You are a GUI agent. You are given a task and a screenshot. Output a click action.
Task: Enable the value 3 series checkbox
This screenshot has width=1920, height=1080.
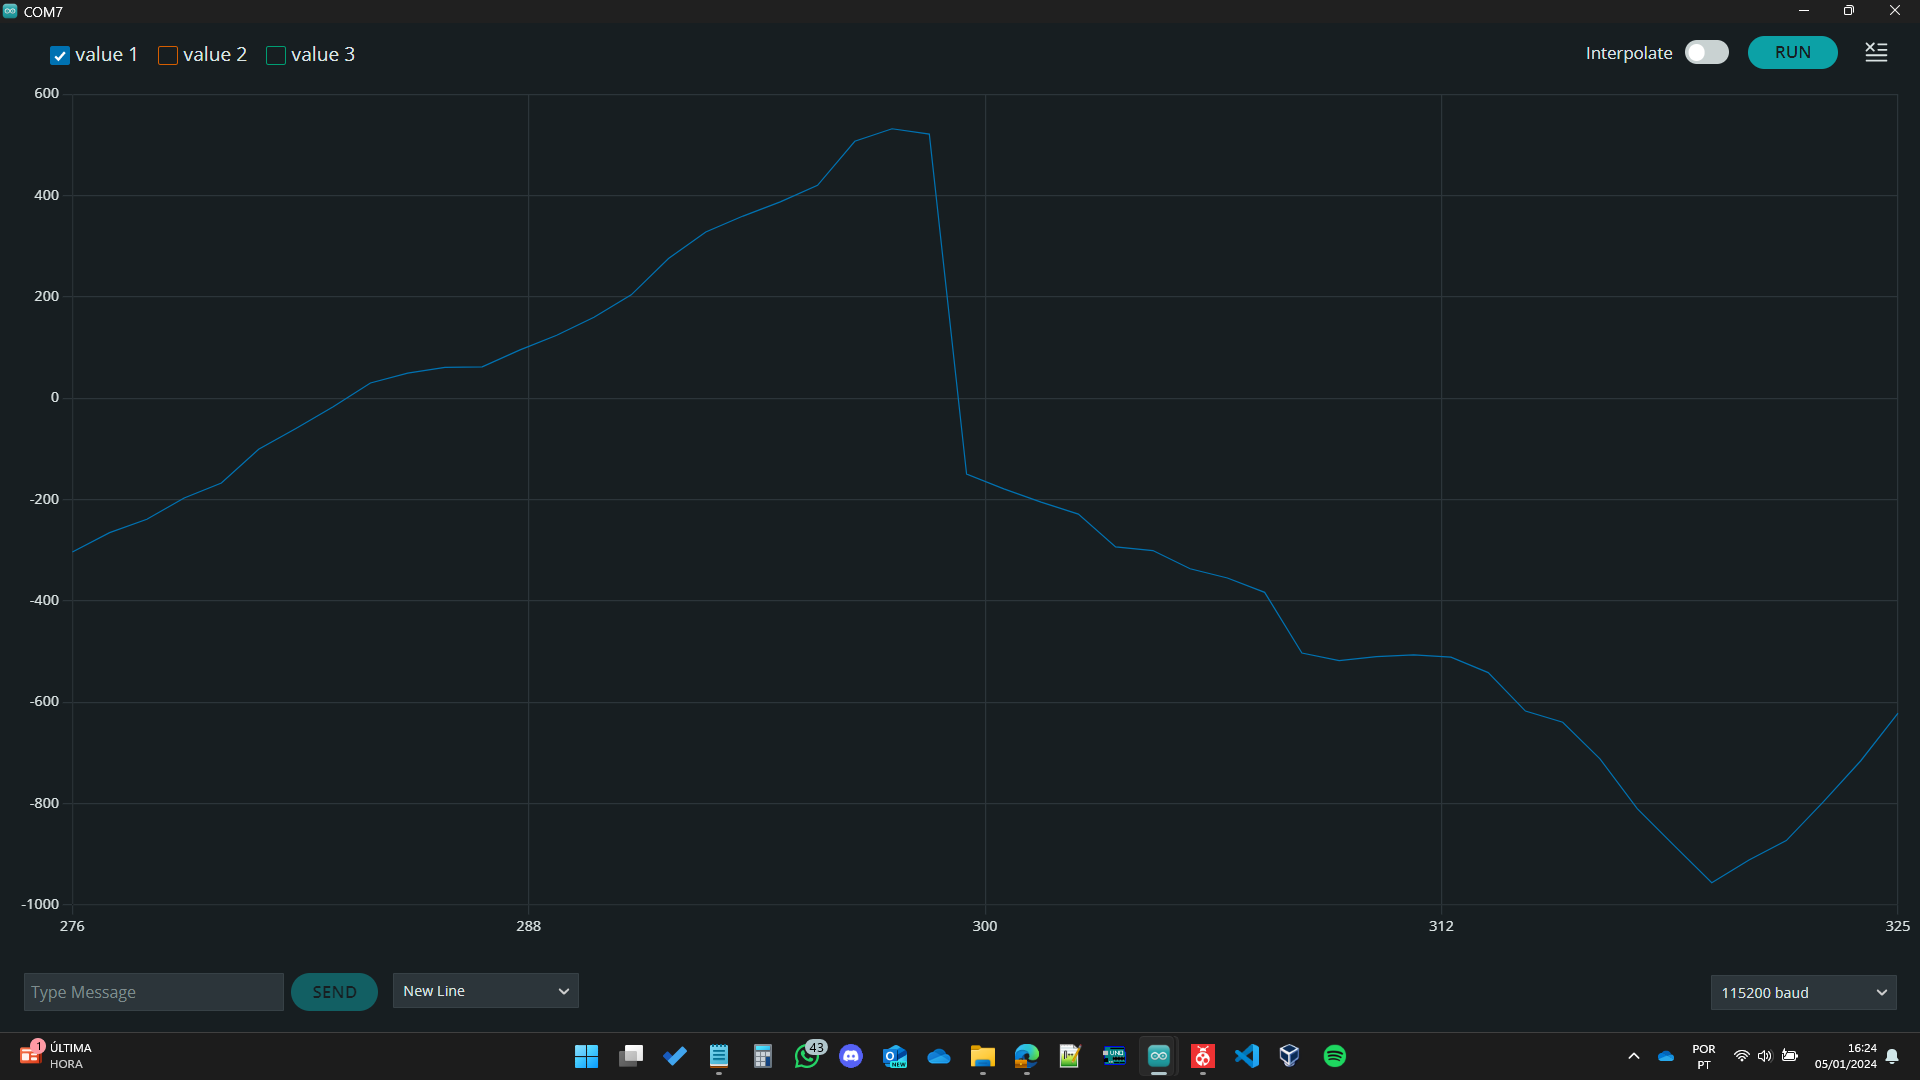tap(276, 55)
